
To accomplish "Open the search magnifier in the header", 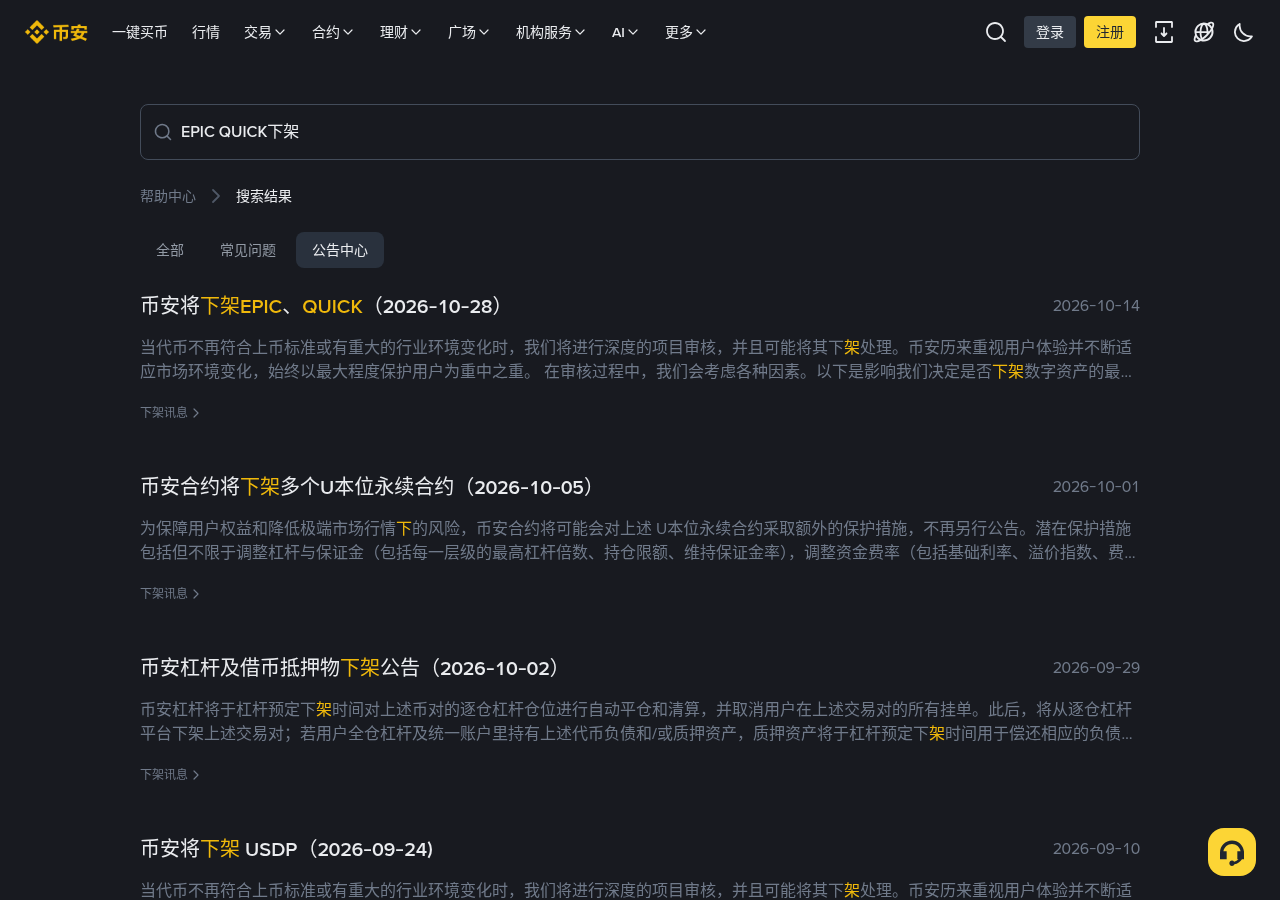I will coord(996,32).
